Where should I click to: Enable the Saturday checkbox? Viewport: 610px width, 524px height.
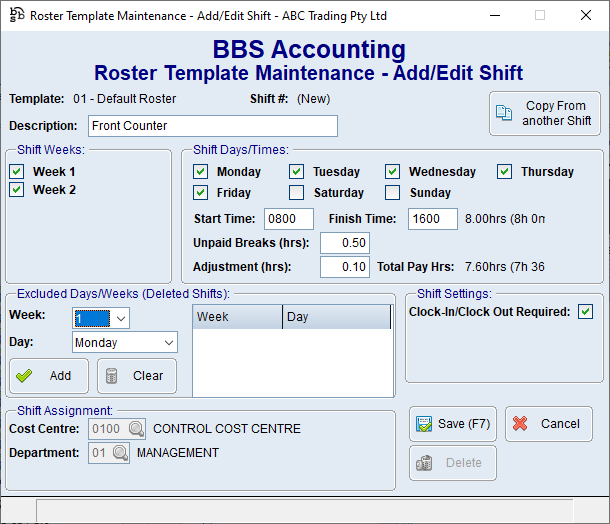pyautogui.click(x=297, y=193)
